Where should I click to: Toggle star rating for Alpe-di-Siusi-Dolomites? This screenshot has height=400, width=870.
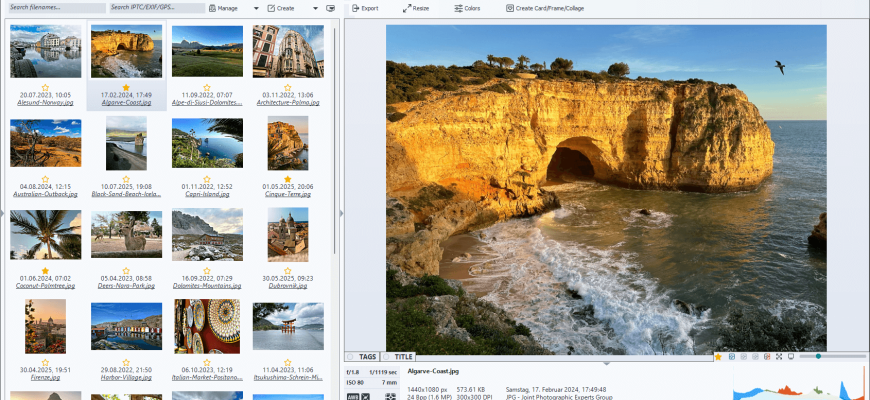pos(207,88)
